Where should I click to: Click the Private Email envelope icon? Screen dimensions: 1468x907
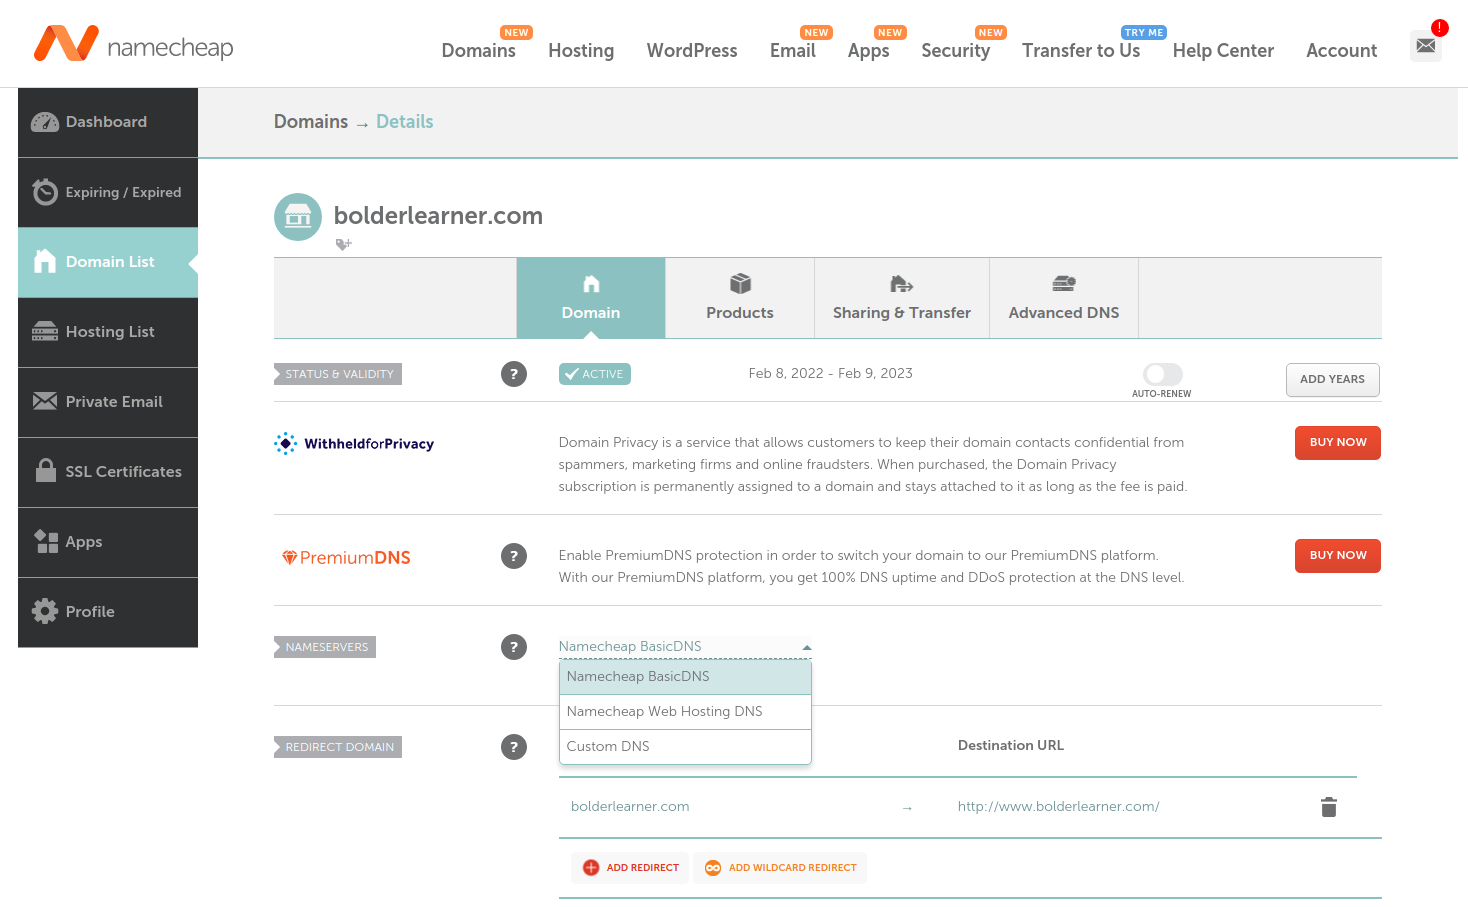tap(45, 402)
